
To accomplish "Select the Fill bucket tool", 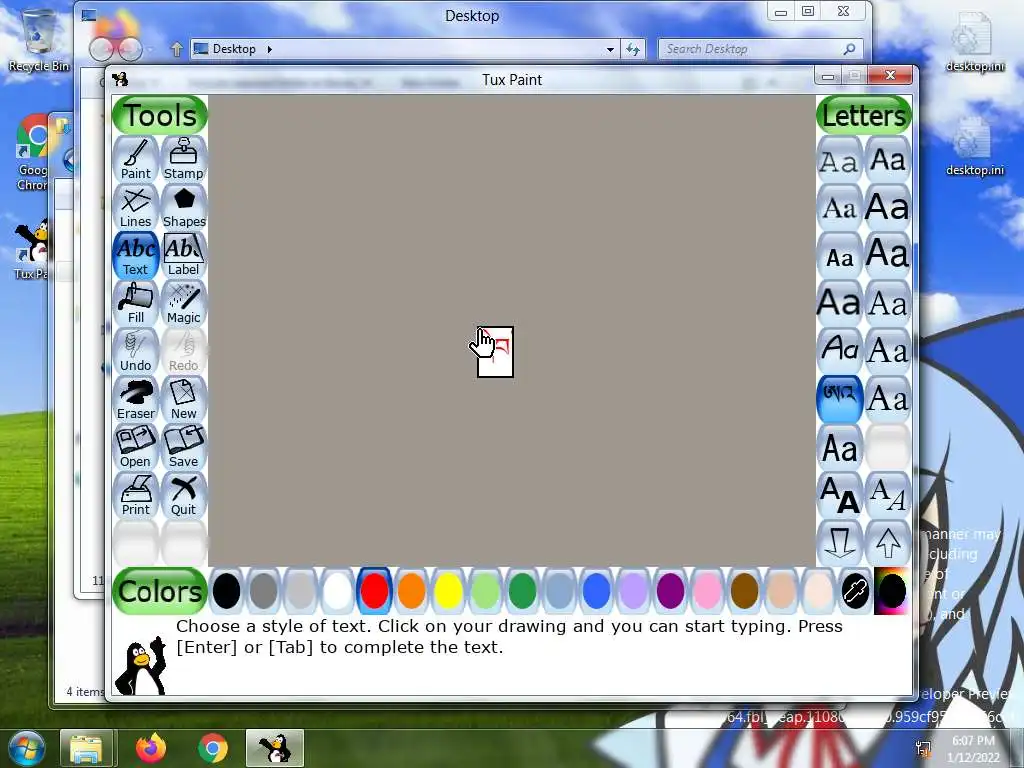I will pos(136,303).
